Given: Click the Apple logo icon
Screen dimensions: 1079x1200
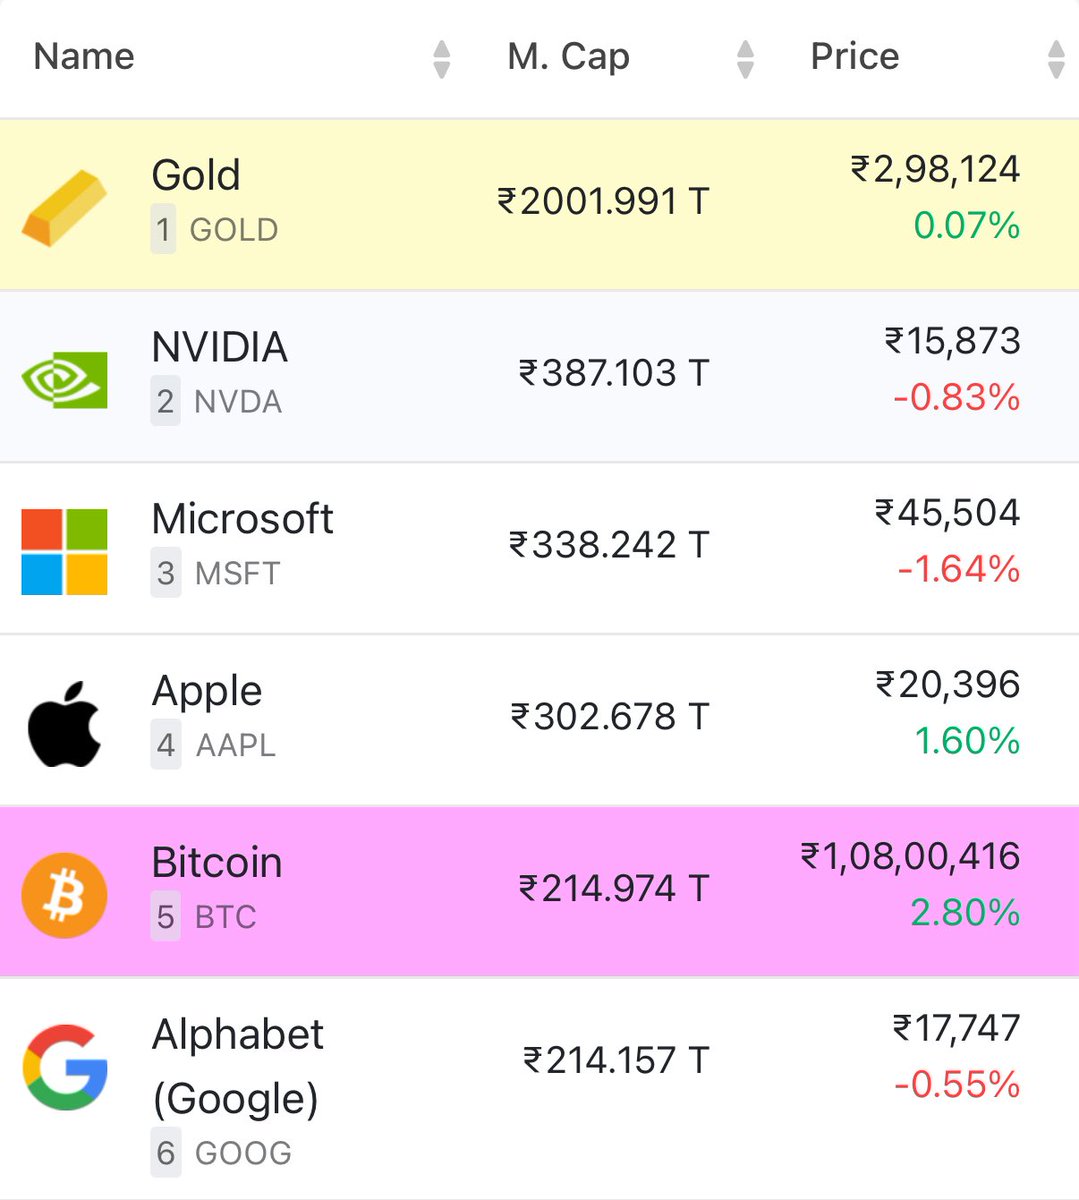Looking at the screenshot, I should coord(64,724).
